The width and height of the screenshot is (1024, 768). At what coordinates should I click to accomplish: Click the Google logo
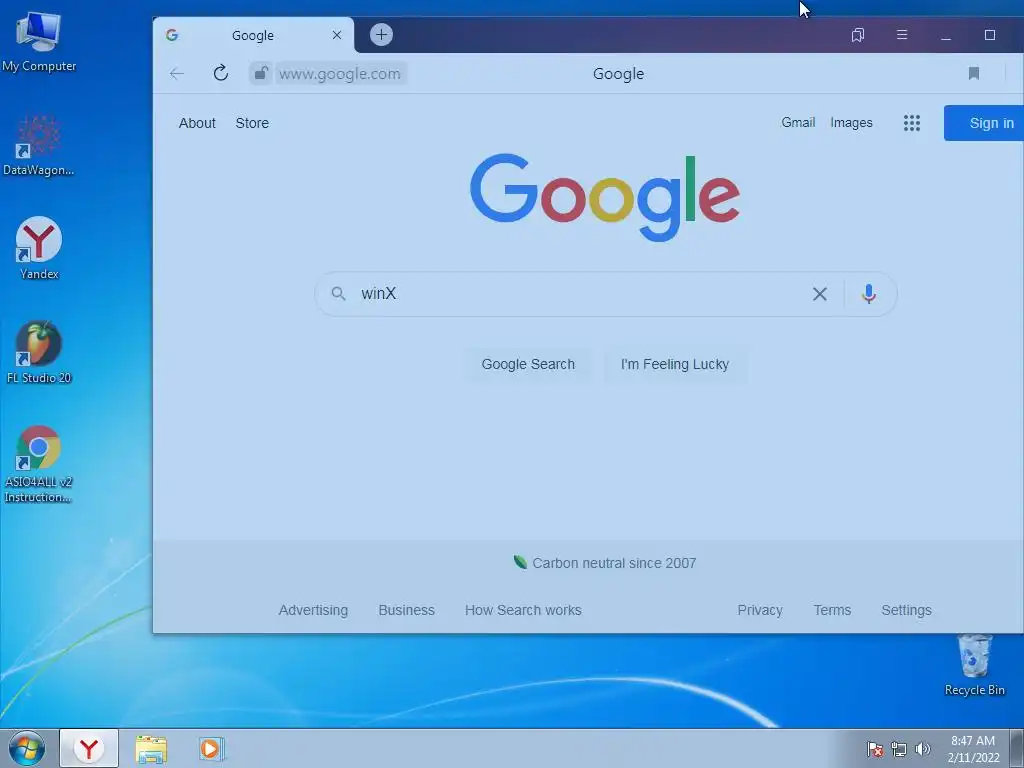click(x=605, y=196)
